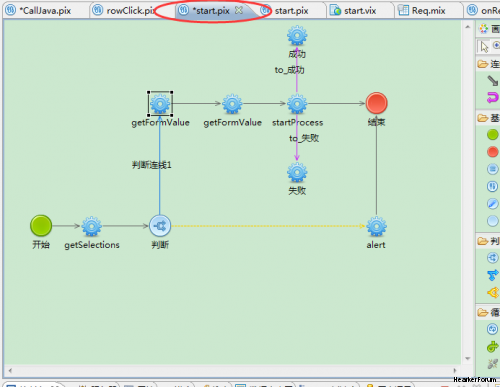The width and height of the screenshot is (500, 387).
Task: Click the 成功 gear node at top
Action: pos(297,35)
